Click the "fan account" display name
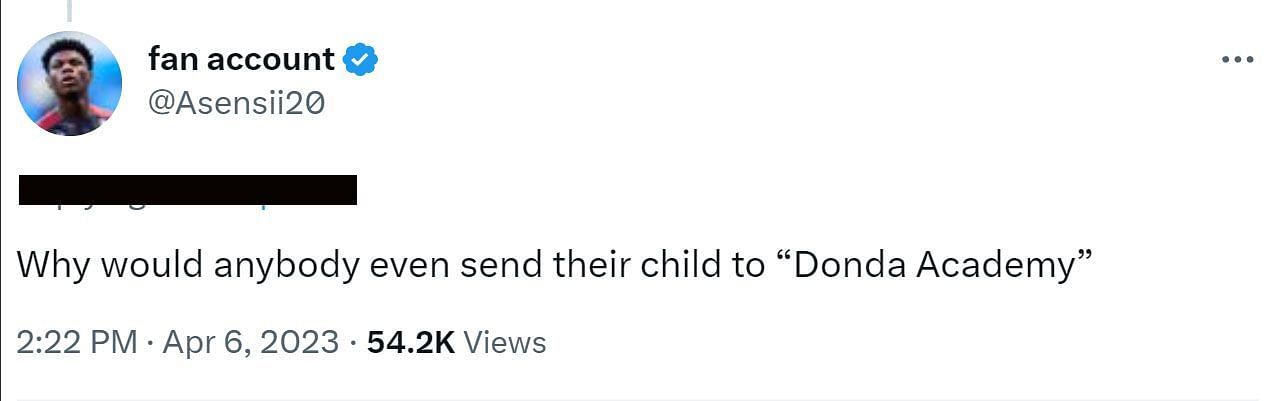Viewport: 1268px width, 401px height. (x=240, y=60)
